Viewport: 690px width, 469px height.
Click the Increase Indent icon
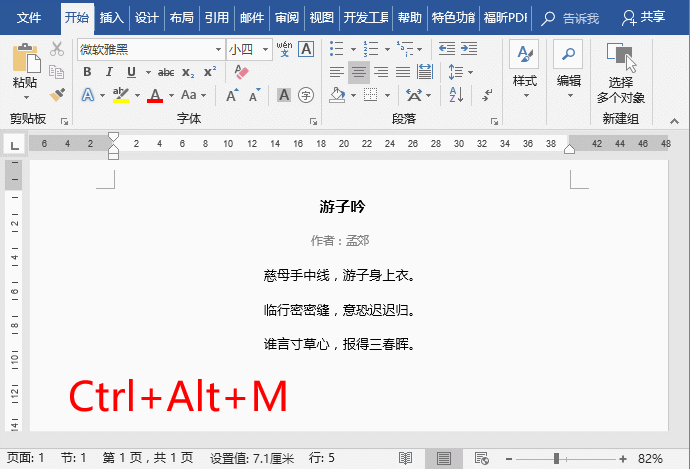point(469,49)
